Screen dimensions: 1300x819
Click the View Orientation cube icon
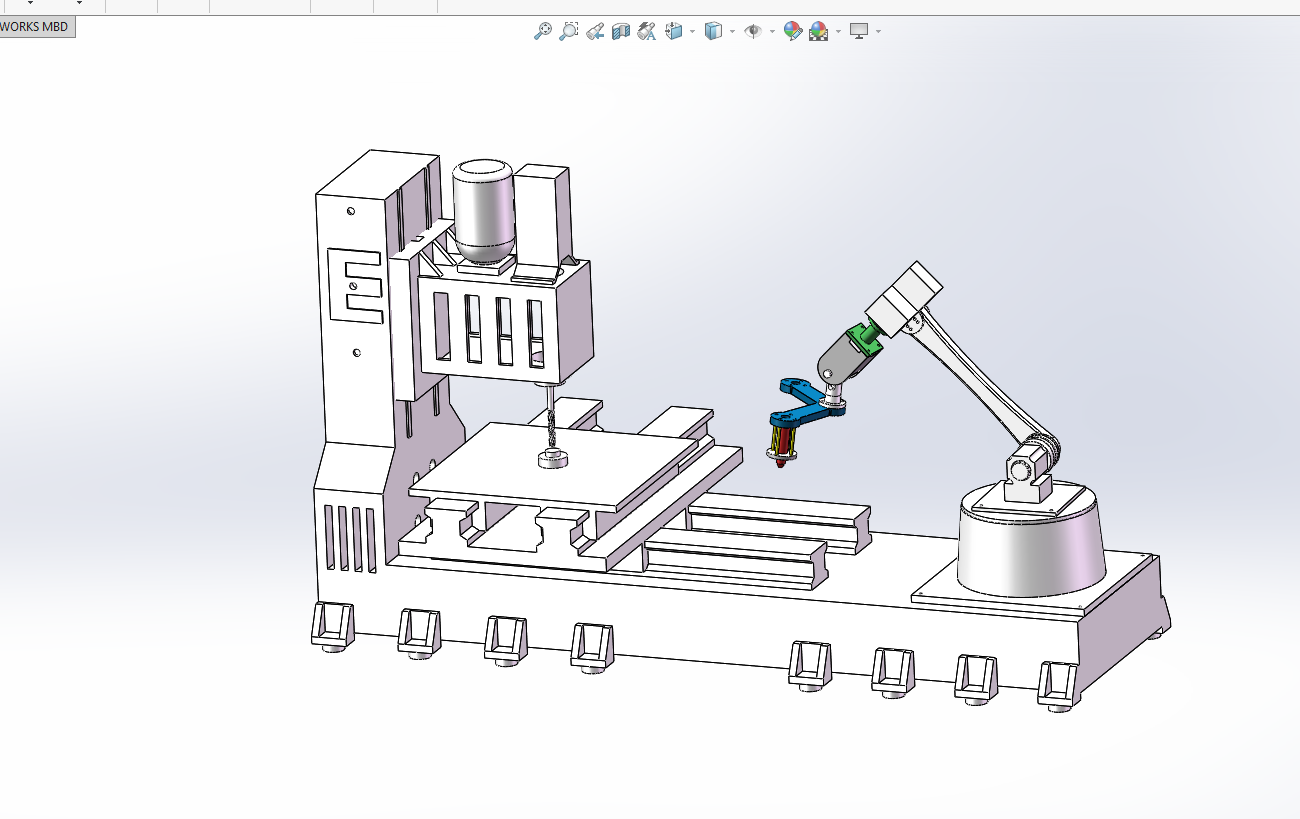point(674,31)
